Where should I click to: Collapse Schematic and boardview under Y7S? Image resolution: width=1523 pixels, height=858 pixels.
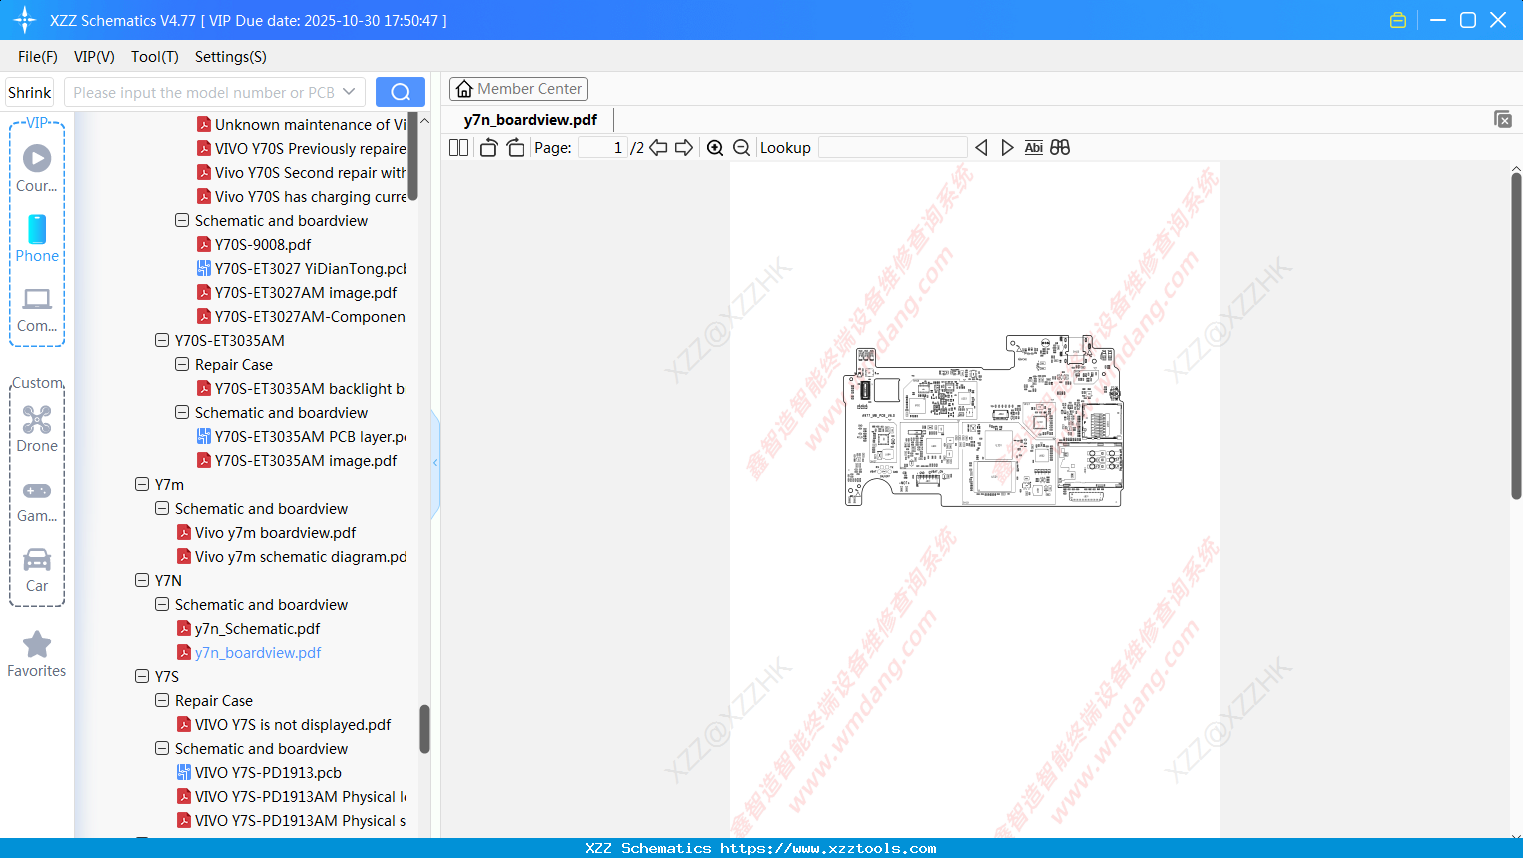[162, 748]
